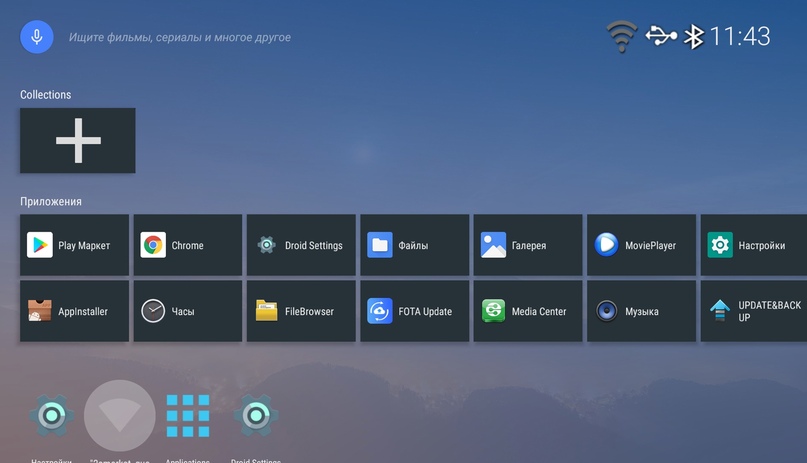Open Droid Settings from the apps grid

301,245
